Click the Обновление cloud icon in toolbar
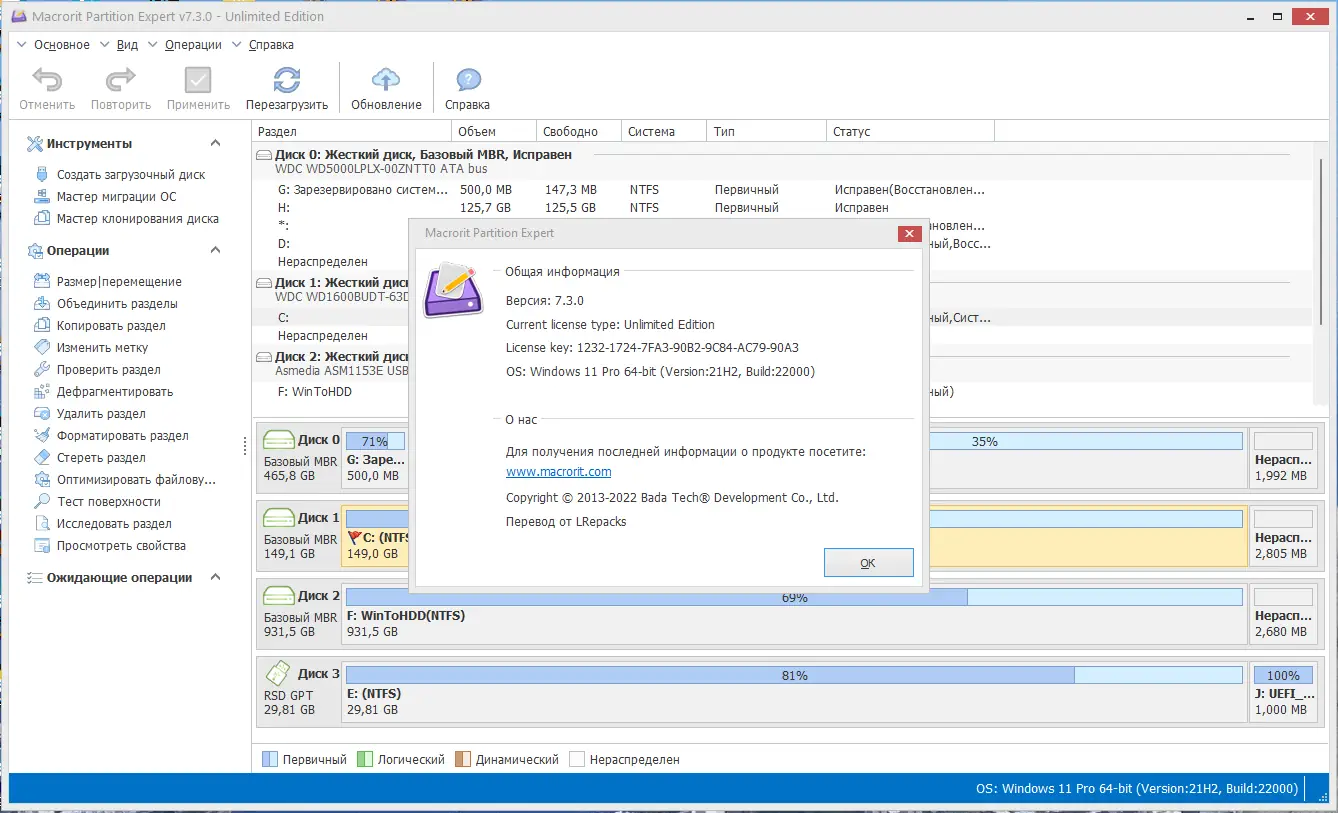This screenshot has height=813, width=1338. point(386,81)
